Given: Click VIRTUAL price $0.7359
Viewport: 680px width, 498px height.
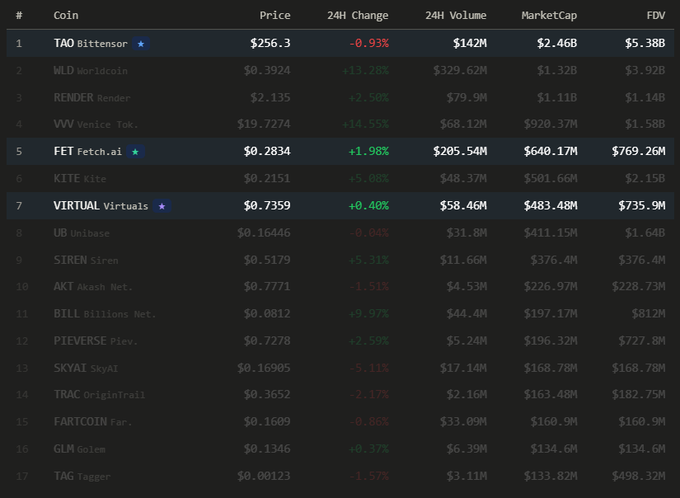Looking at the screenshot, I should click(267, 206).
